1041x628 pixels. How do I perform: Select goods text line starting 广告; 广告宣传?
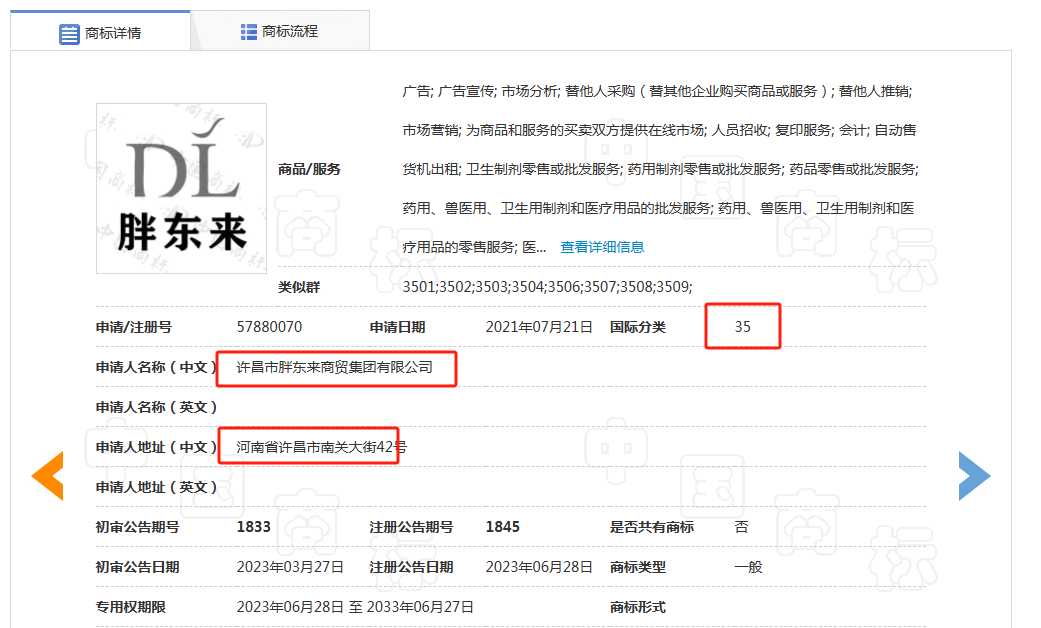[657, 91]
